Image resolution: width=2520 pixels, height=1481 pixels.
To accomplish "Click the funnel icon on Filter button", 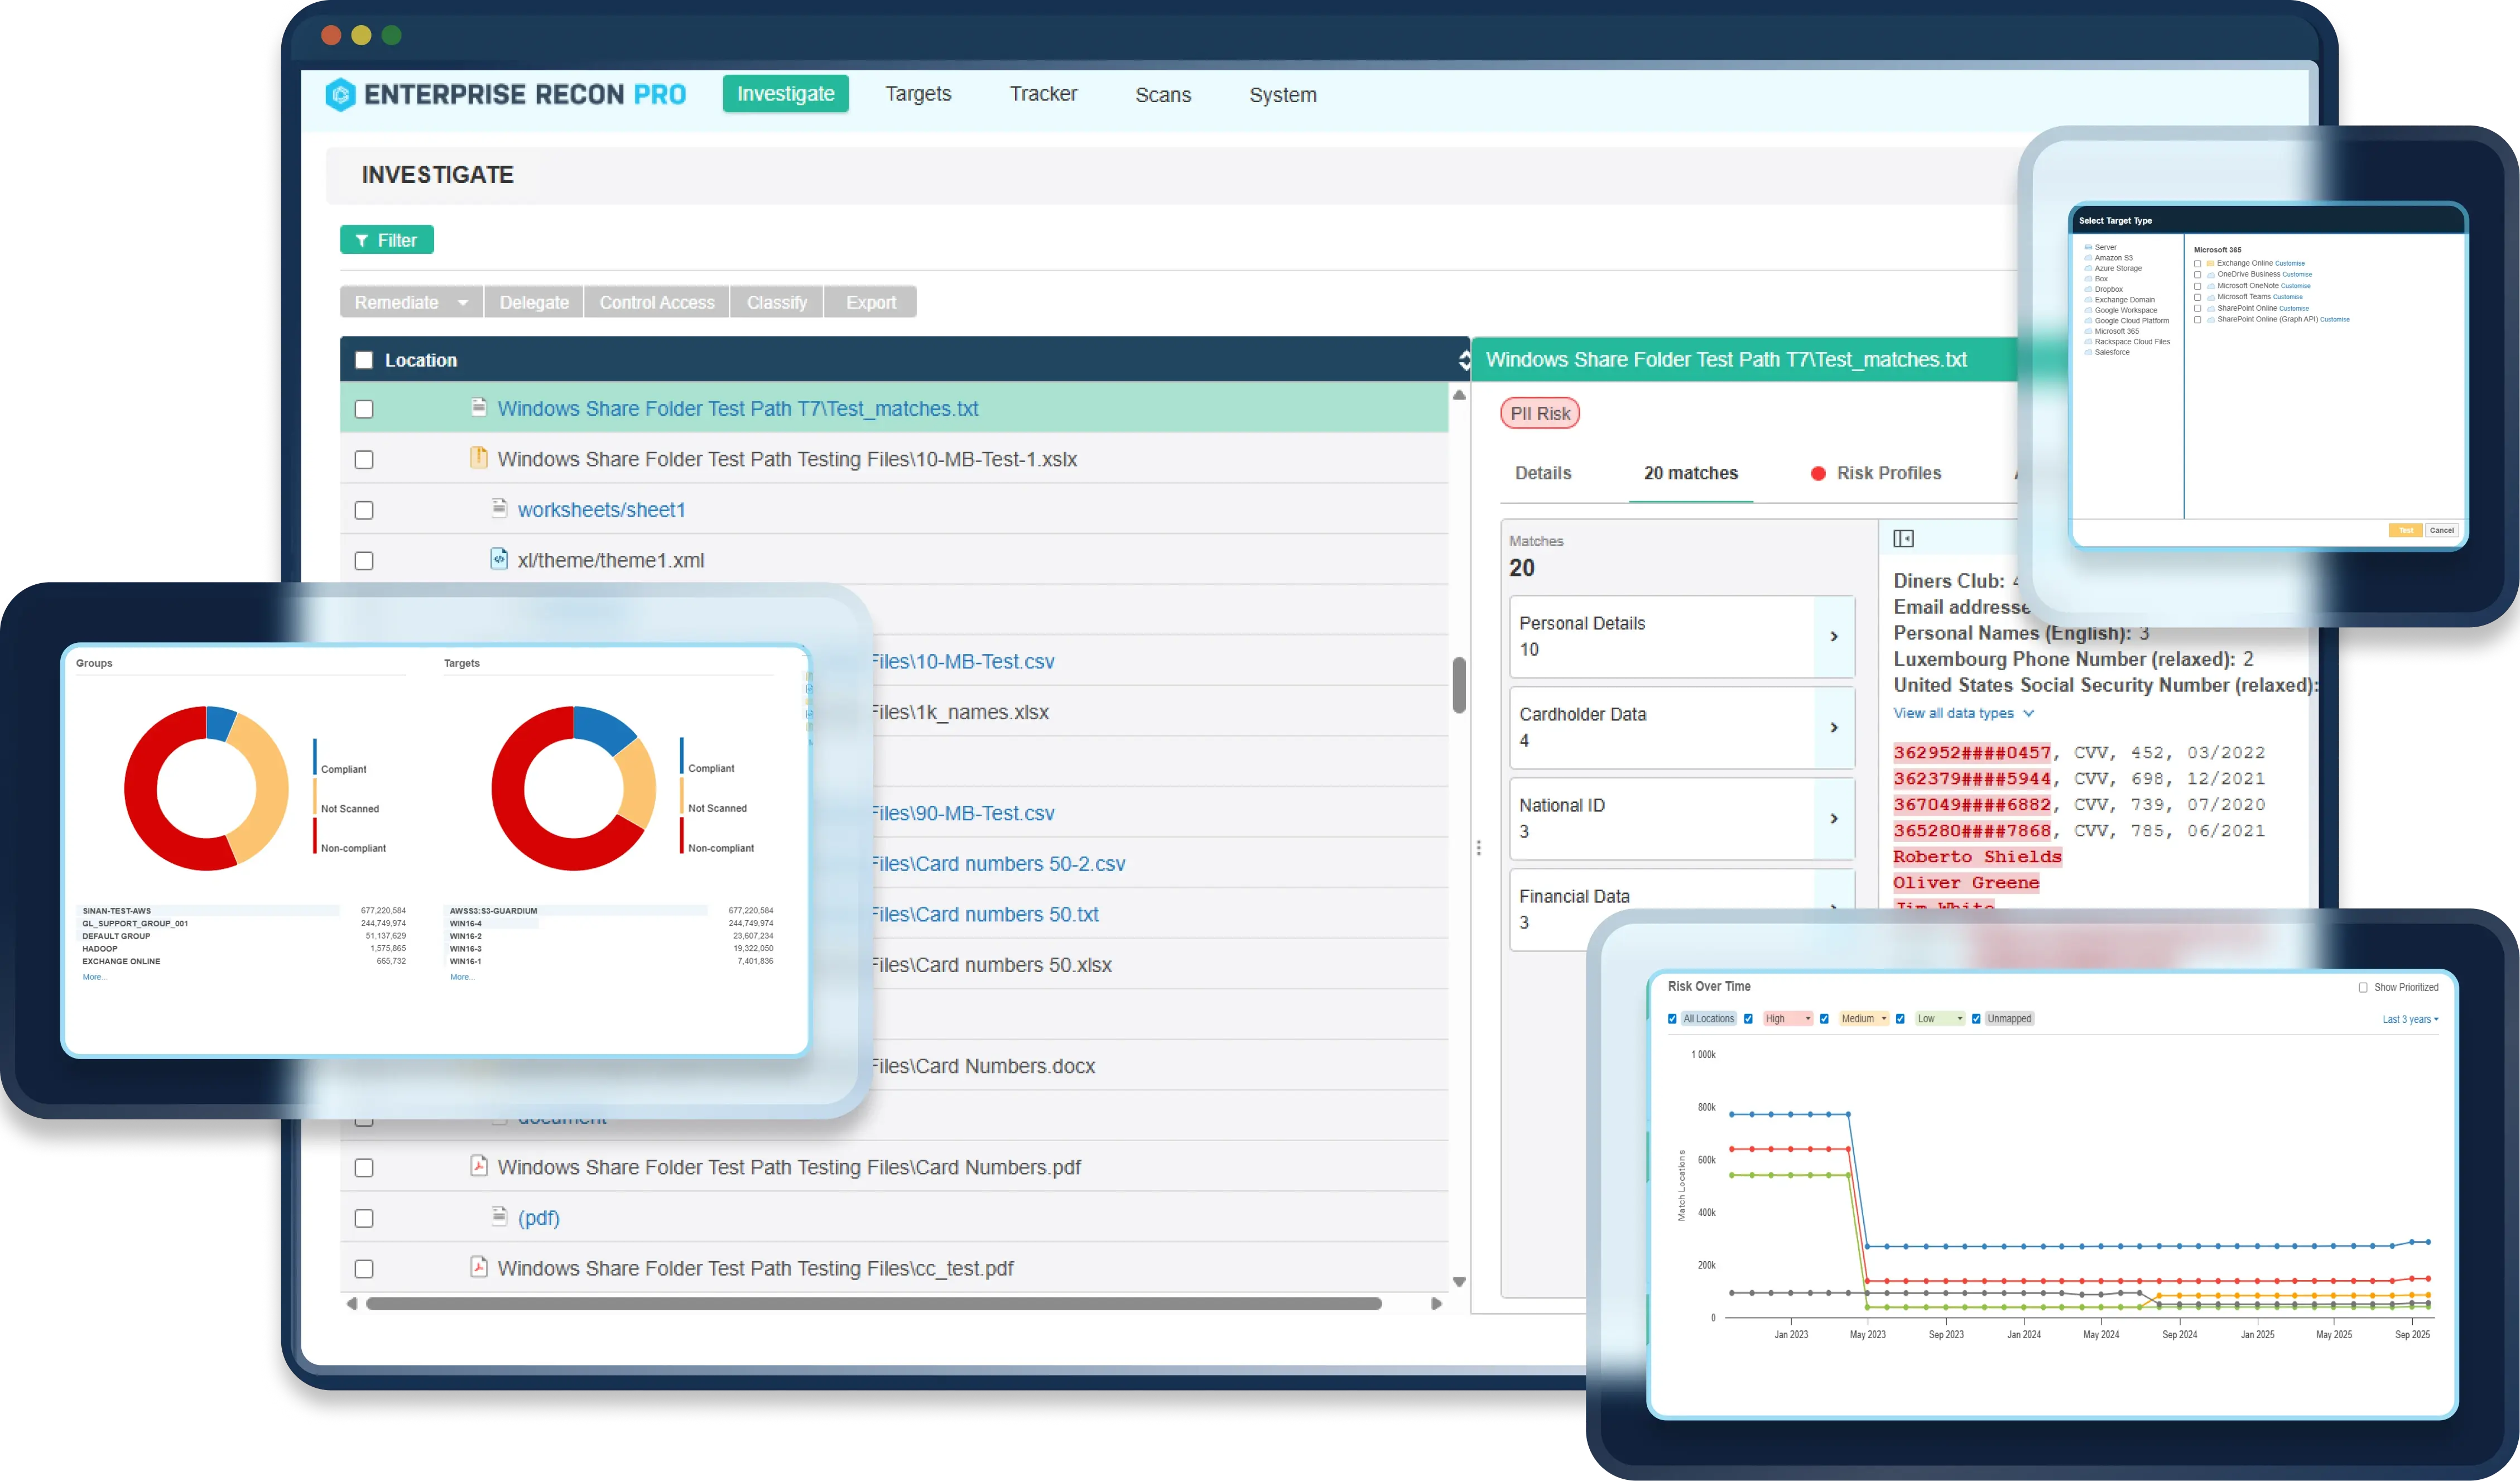I will click(x=362, y=240).
